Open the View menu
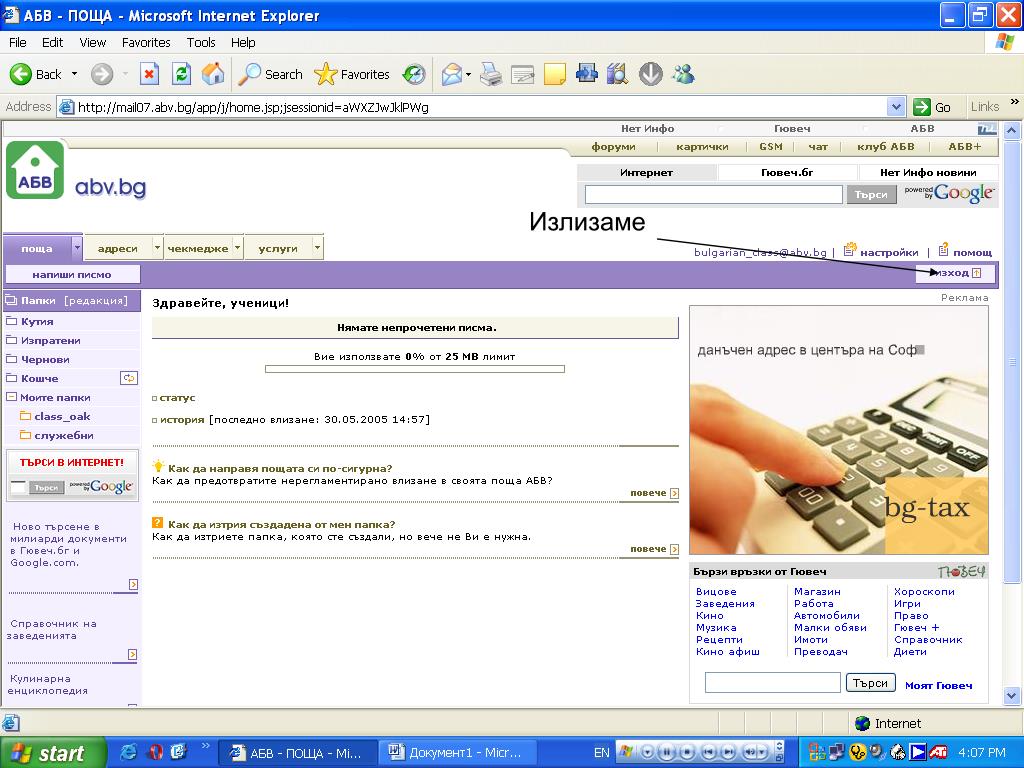The width and height of the screenshot is (1024, 768). coord(93,42)
